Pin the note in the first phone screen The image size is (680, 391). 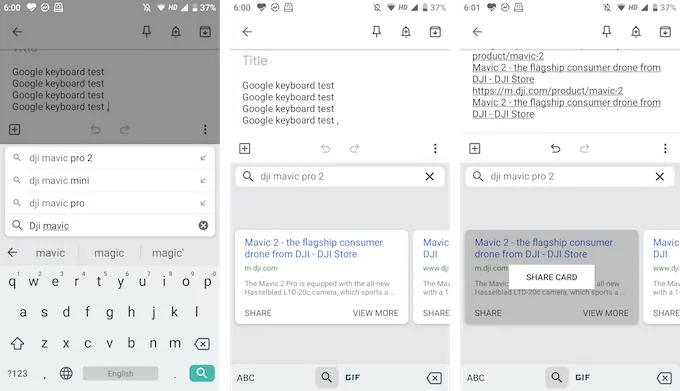[147, 31]
